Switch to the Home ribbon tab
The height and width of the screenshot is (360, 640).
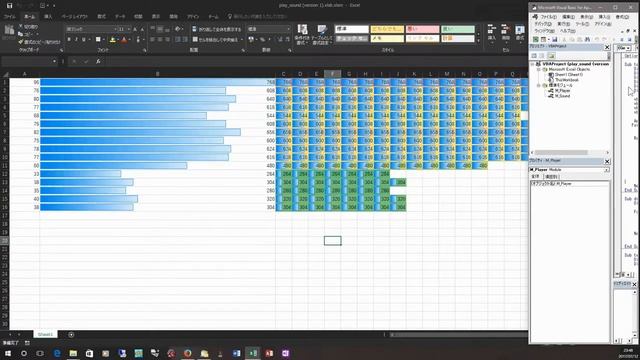click(x=29, y=17)
